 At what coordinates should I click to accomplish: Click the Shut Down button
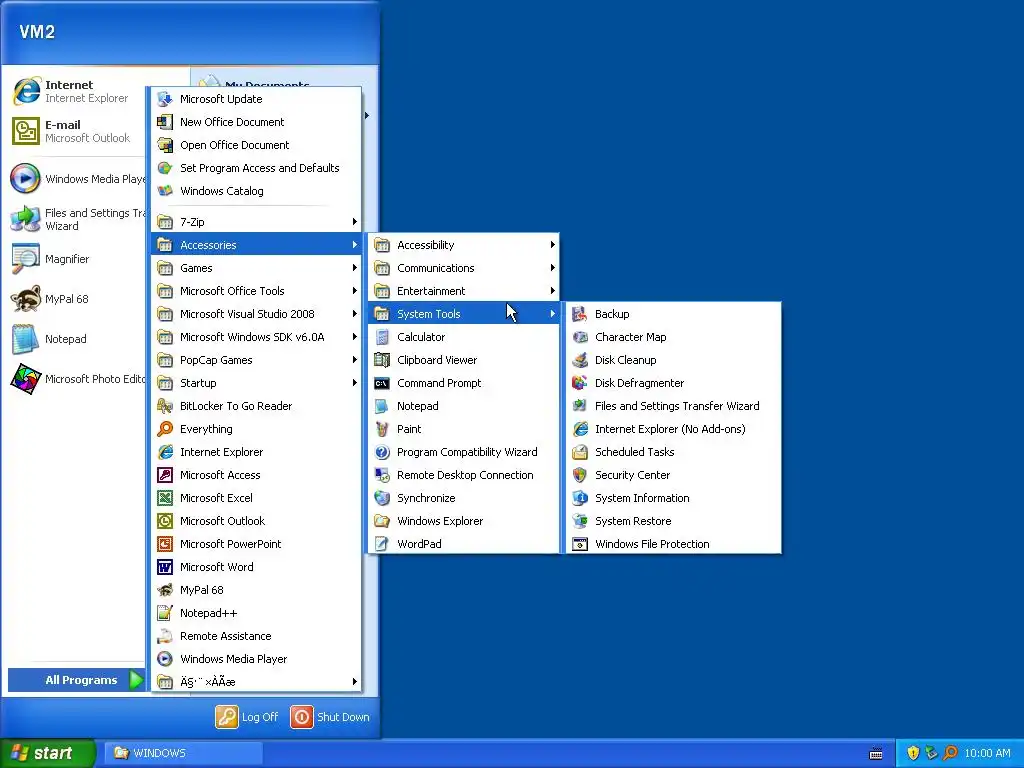(330, 717)
